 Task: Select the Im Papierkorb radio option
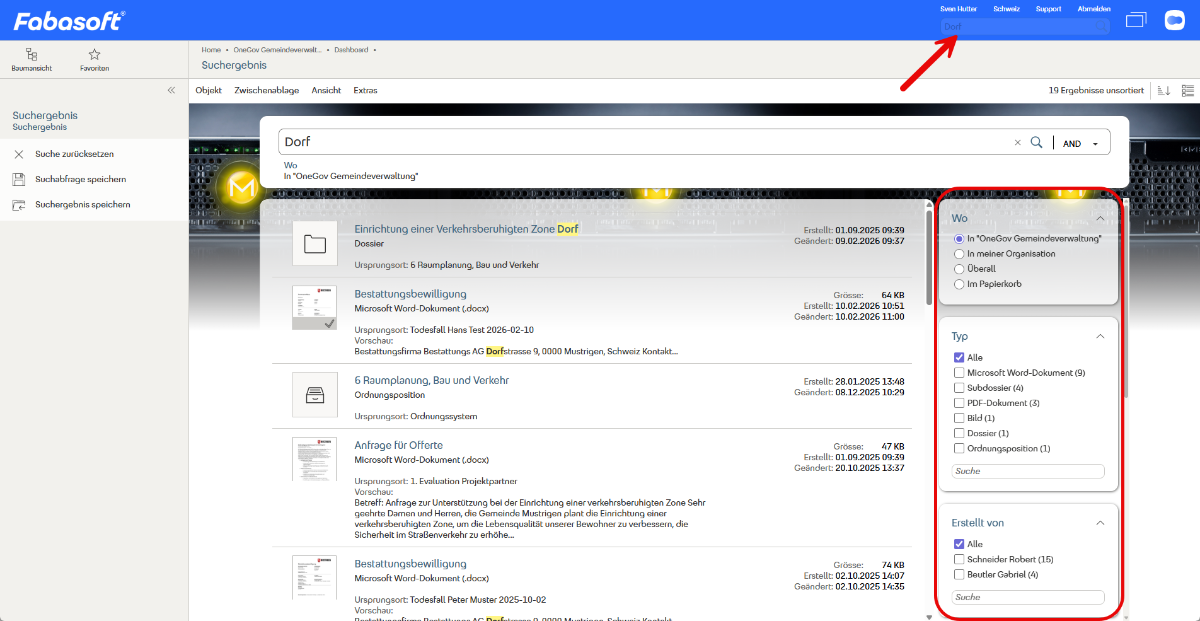(x=959, y=284)
